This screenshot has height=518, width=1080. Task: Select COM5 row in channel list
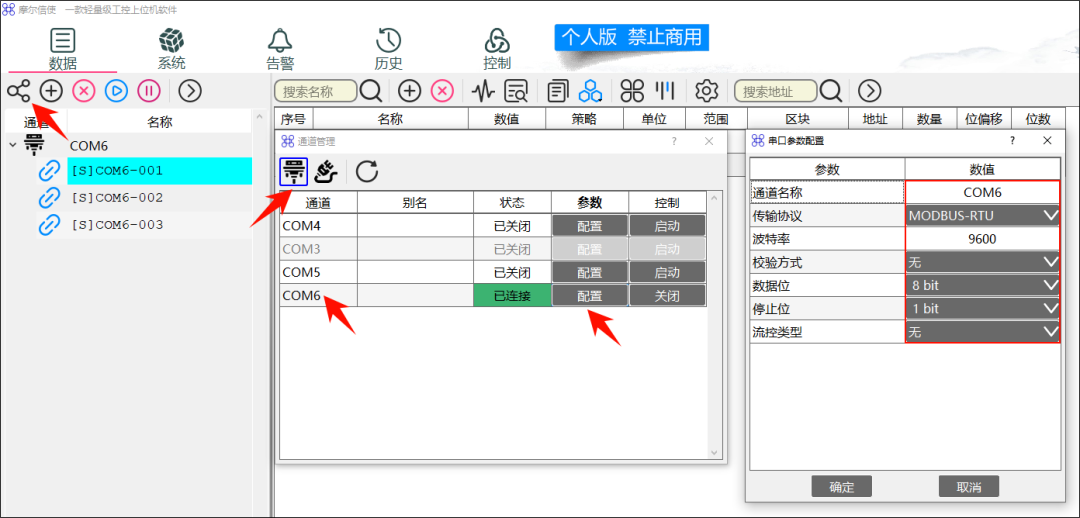319,272
